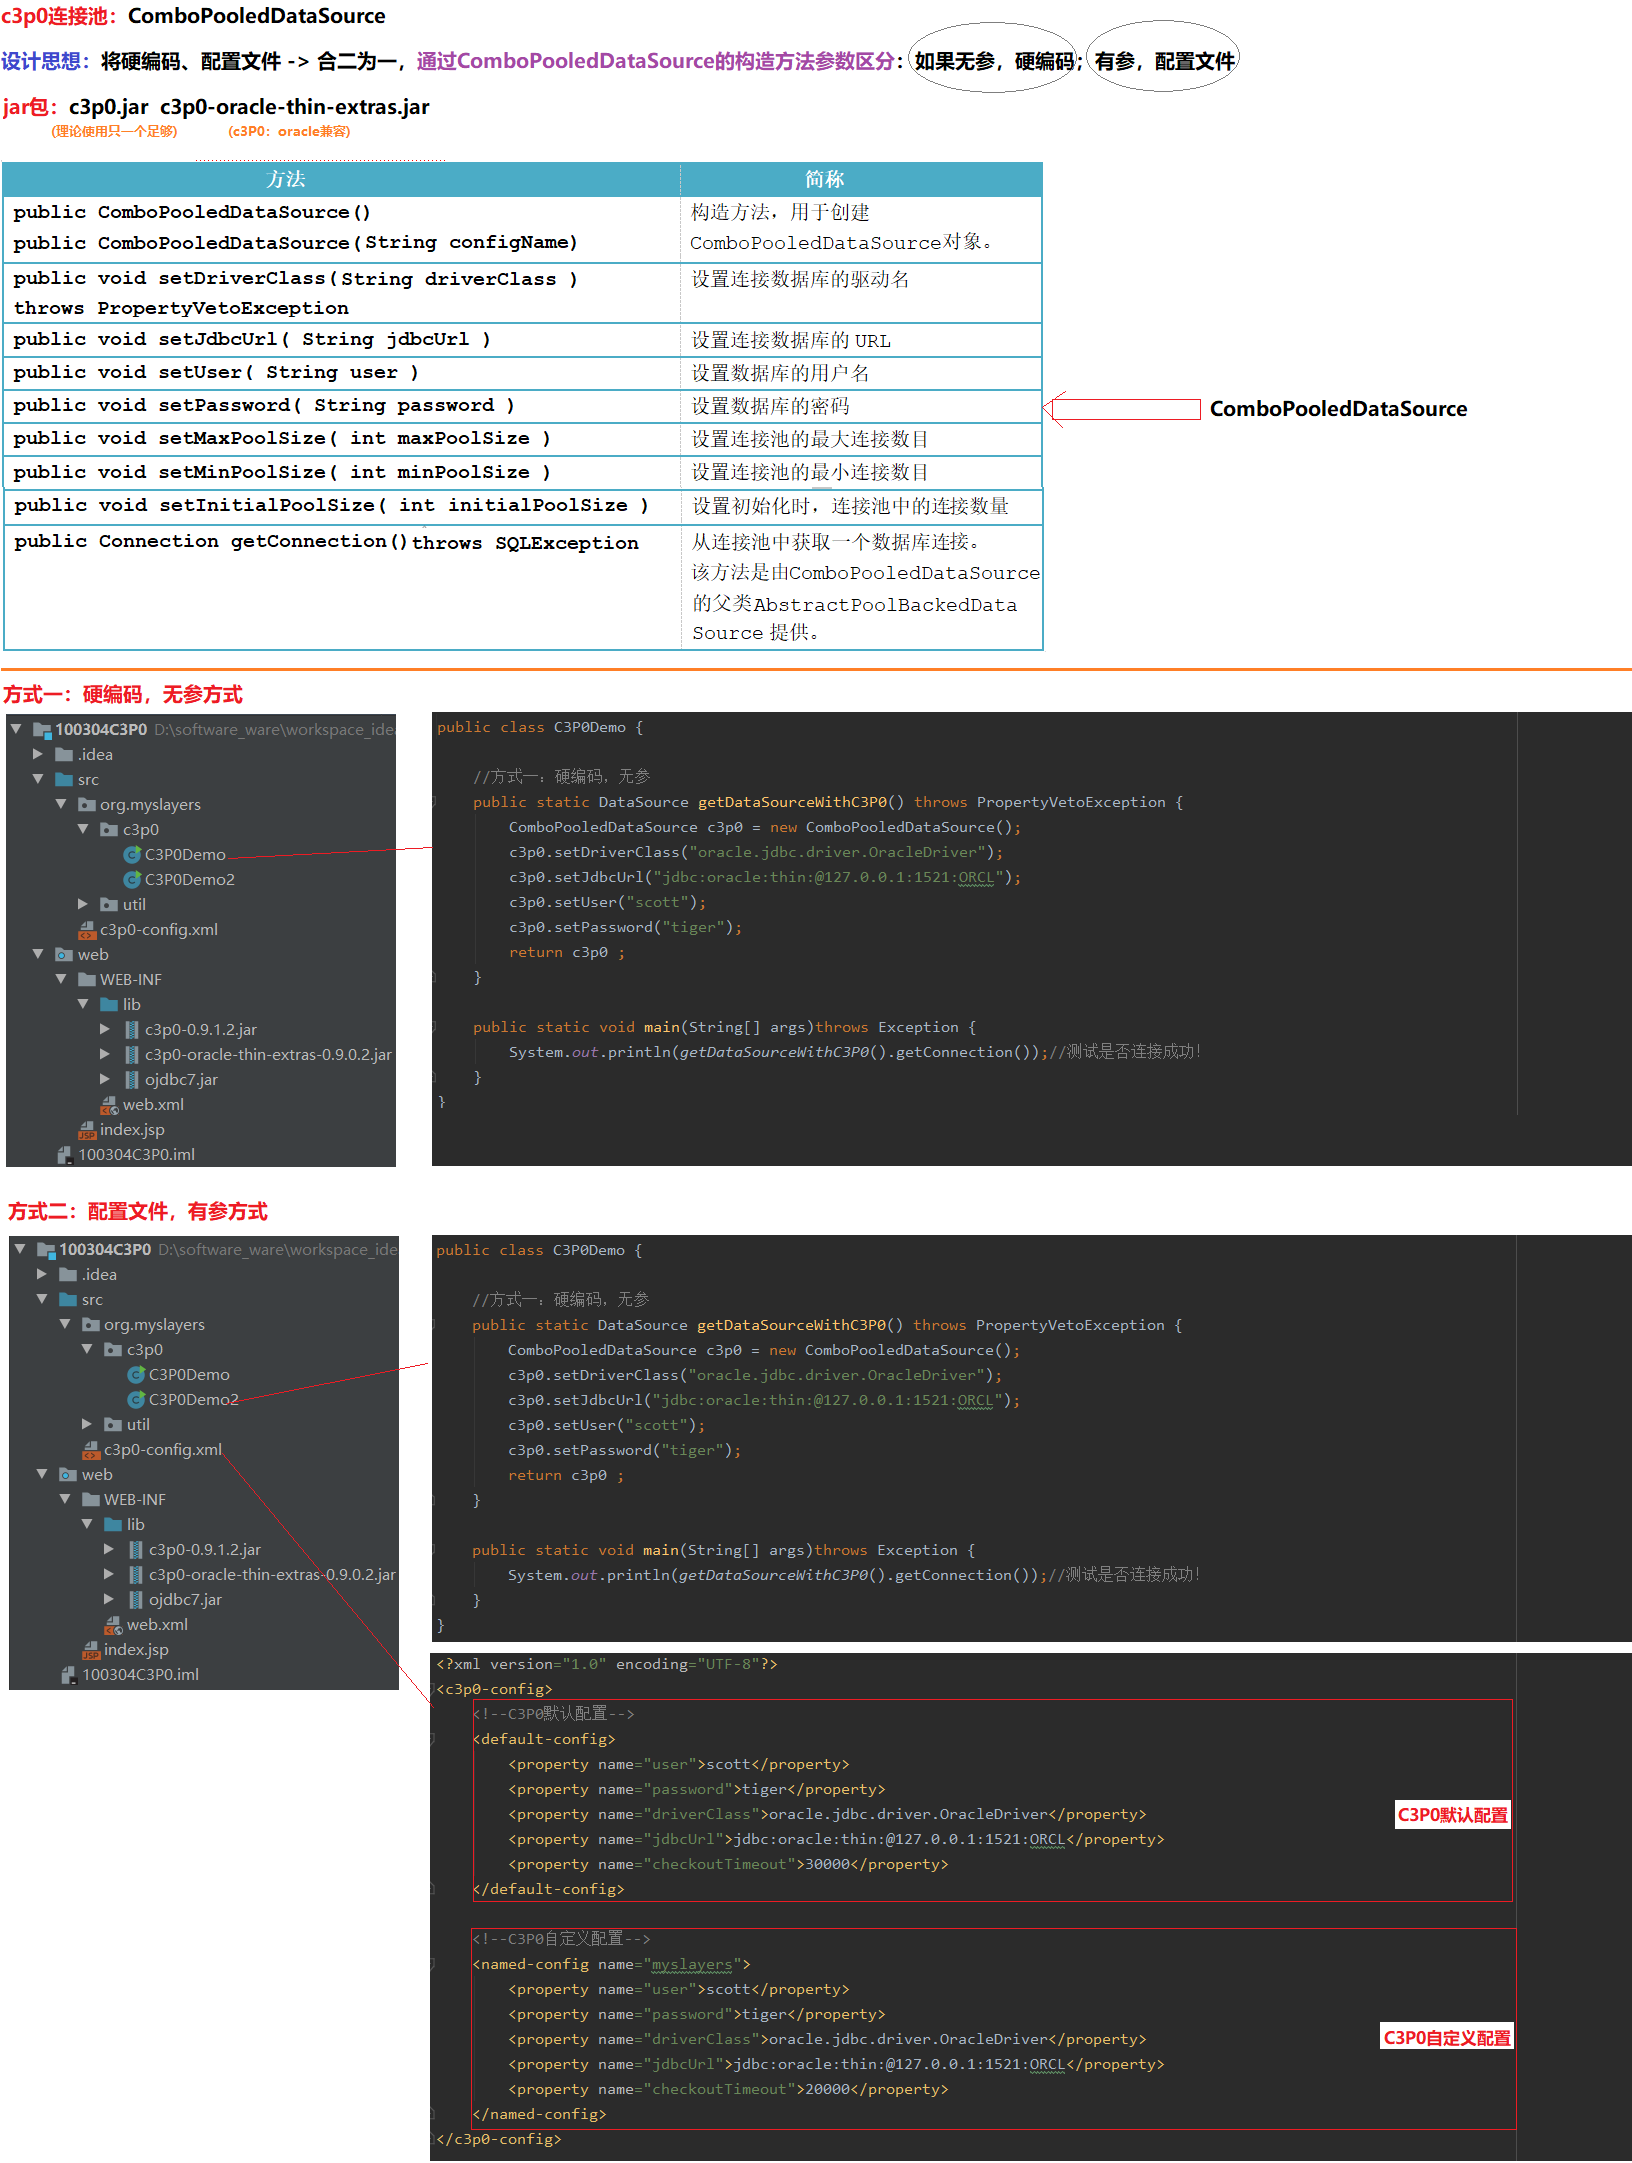
Task: Click org.myslayers package icon in 方式一 tree
Action: click(88, 805)
